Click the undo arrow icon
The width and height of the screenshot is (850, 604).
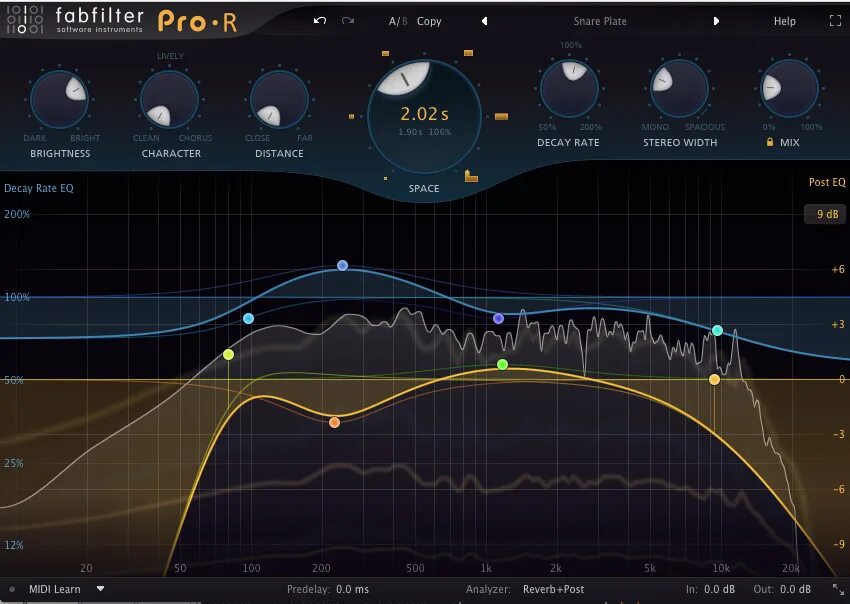coord(320,21)
